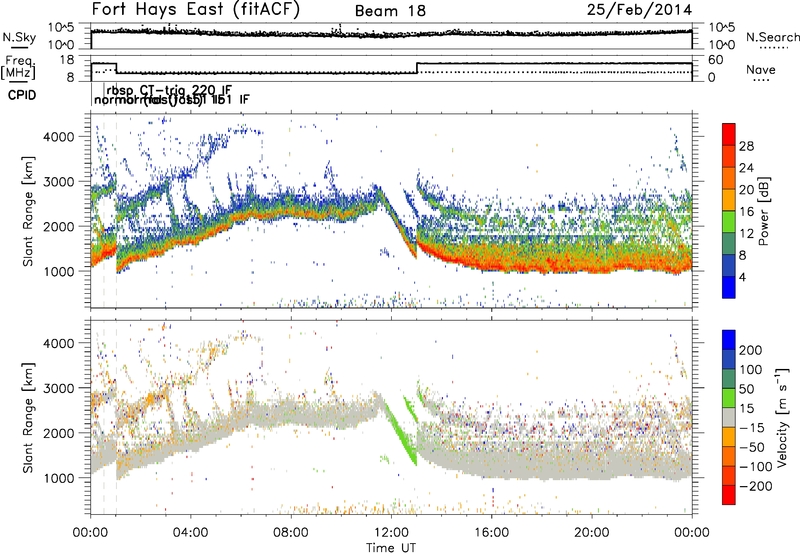The image size is (800, 554).
Task: Click the '-100' label on Velocity colorbar
Action: pos(756,467)
